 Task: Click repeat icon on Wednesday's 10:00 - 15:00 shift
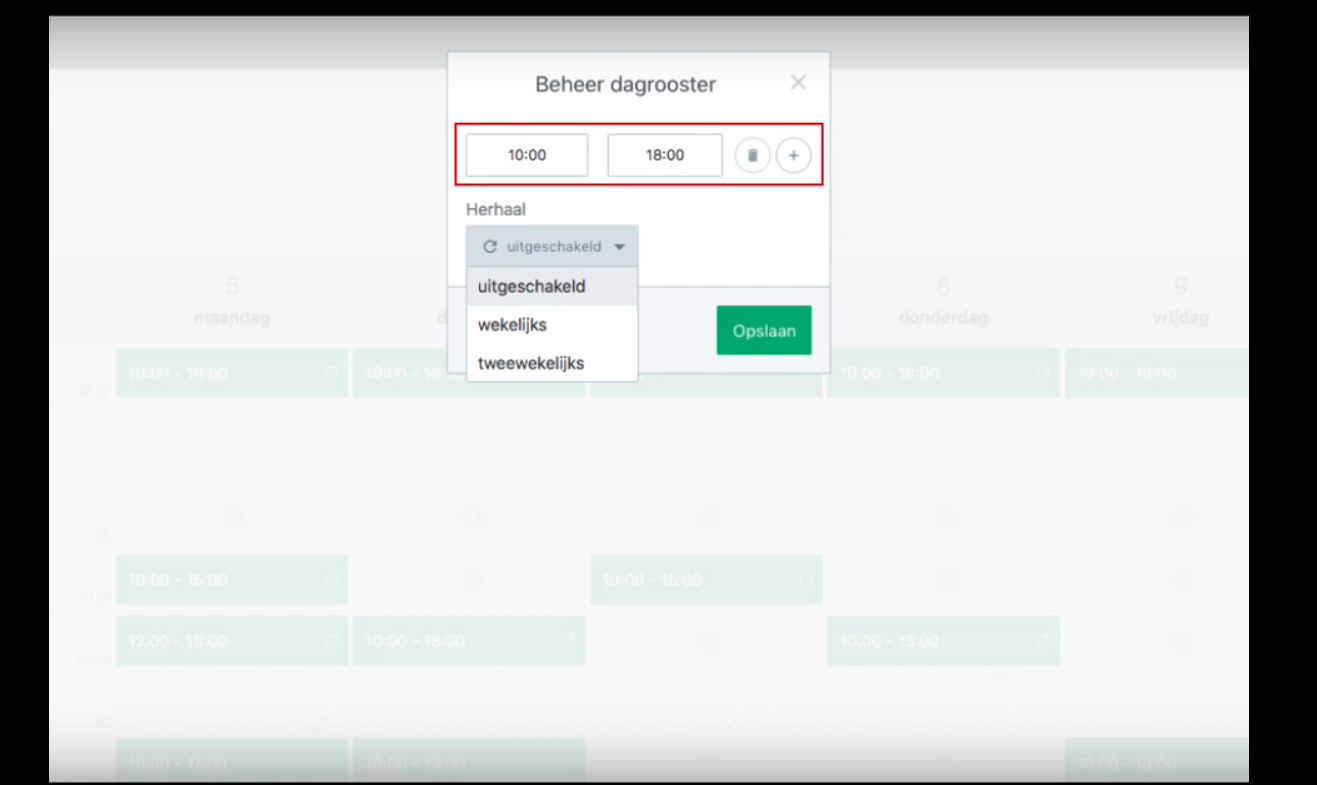pyautogui.click(x=807, y=580)
